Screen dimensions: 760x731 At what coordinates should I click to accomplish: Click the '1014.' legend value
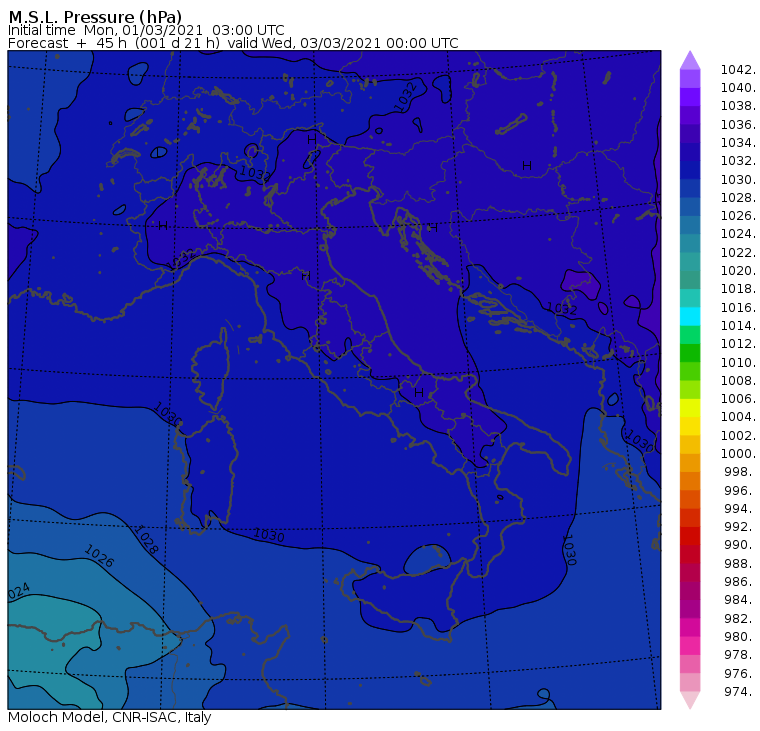tap(738, 325)
